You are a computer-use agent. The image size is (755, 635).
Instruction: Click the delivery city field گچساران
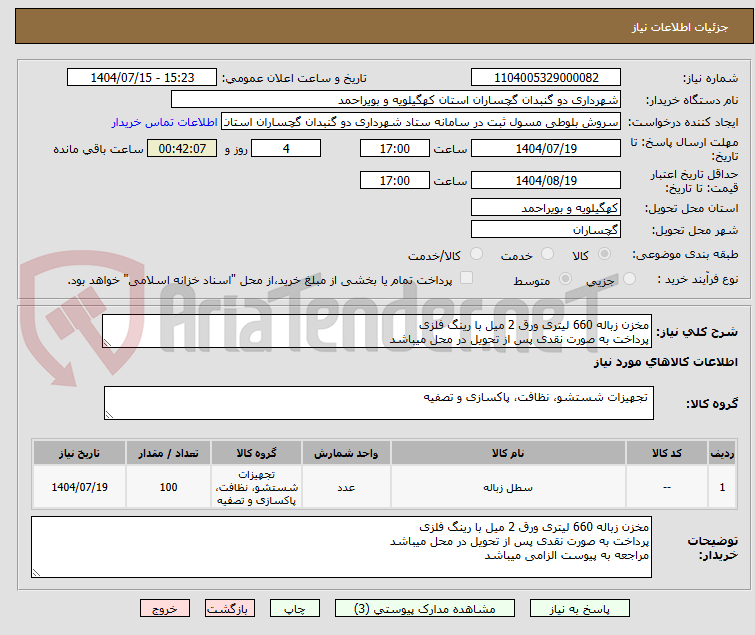[546, 229]
